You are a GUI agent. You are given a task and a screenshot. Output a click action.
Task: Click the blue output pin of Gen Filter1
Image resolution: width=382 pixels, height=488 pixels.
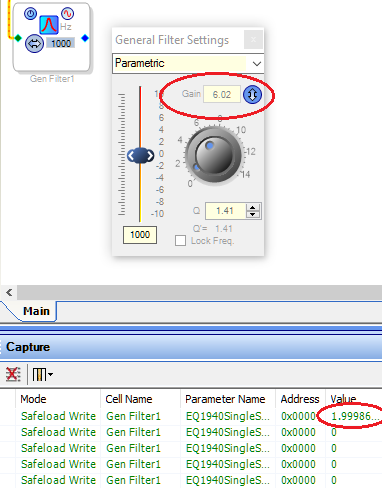[x=85, y=38]
